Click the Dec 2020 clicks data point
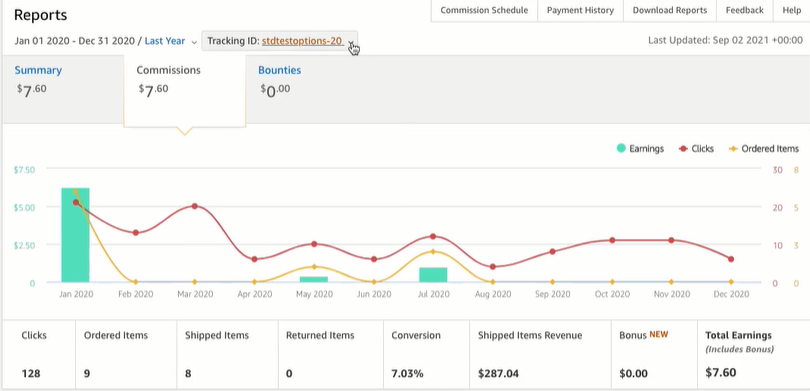The width and height of the screenshot is (810, 391). coord(731,259)
